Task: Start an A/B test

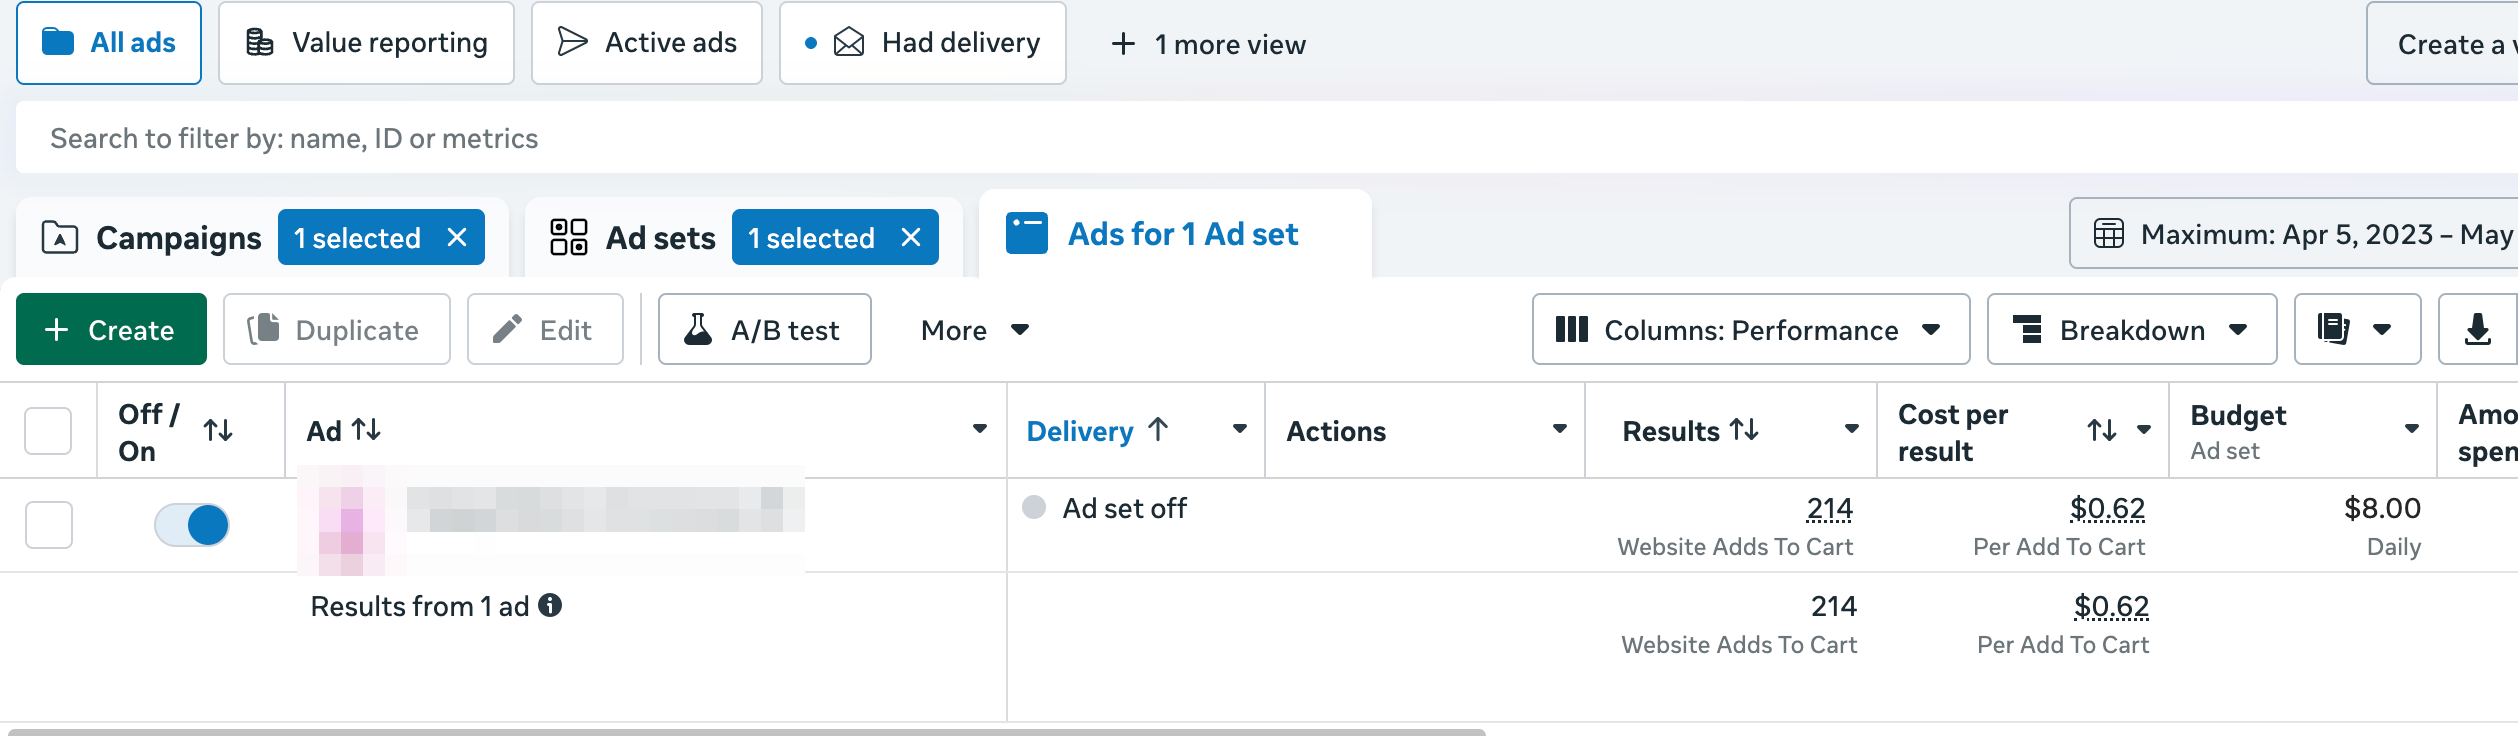Action: (764, 329)
